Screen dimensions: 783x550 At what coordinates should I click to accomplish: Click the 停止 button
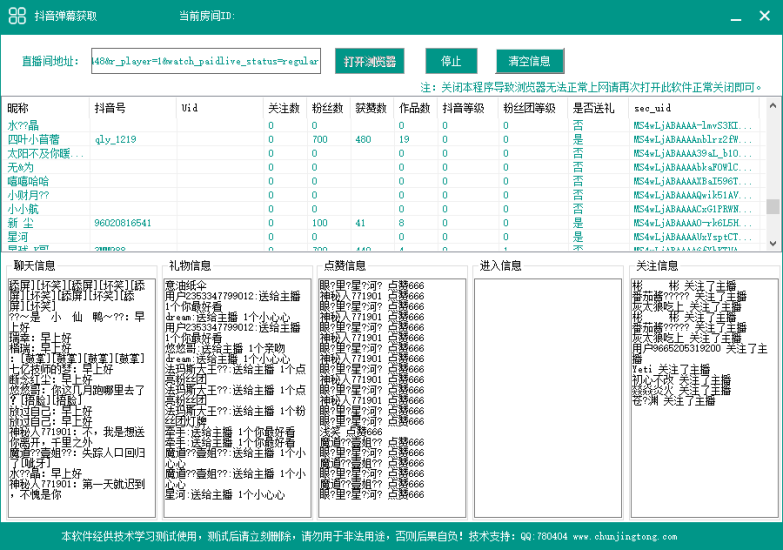pos(451,61)
